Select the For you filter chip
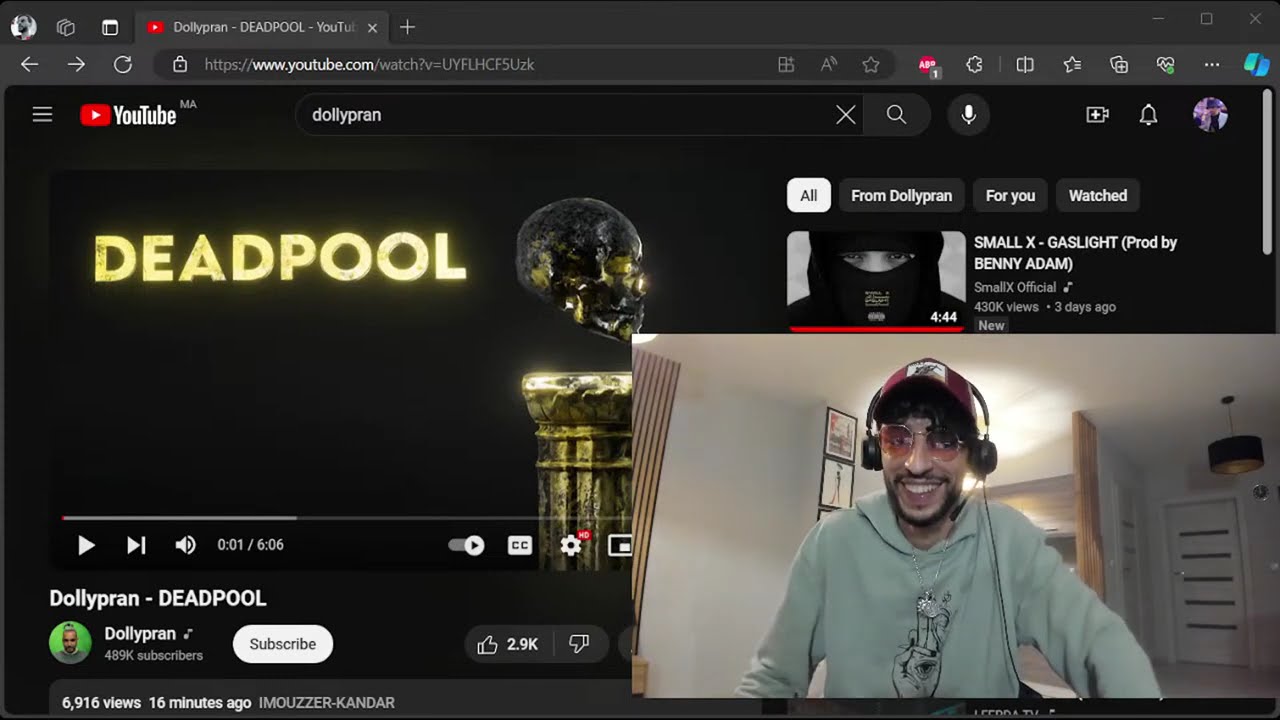This screenshot has width=1280, height=720. 1010,196
